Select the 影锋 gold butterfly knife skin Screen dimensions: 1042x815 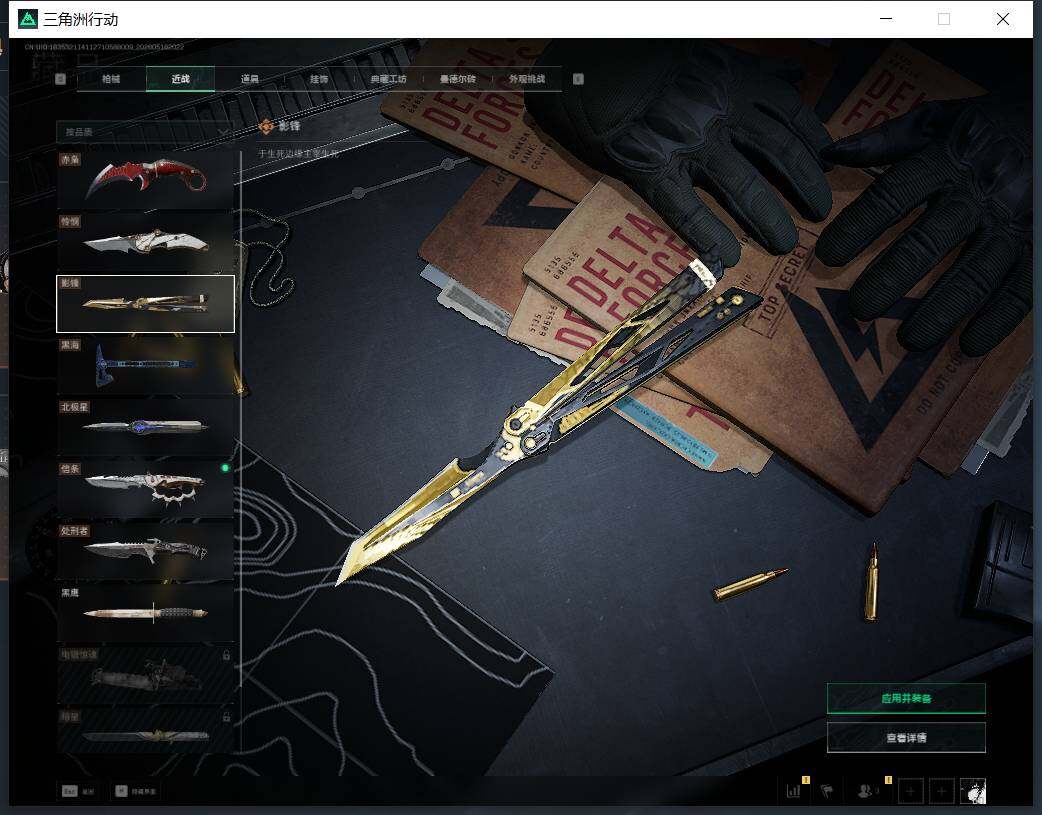pos(146,303)
